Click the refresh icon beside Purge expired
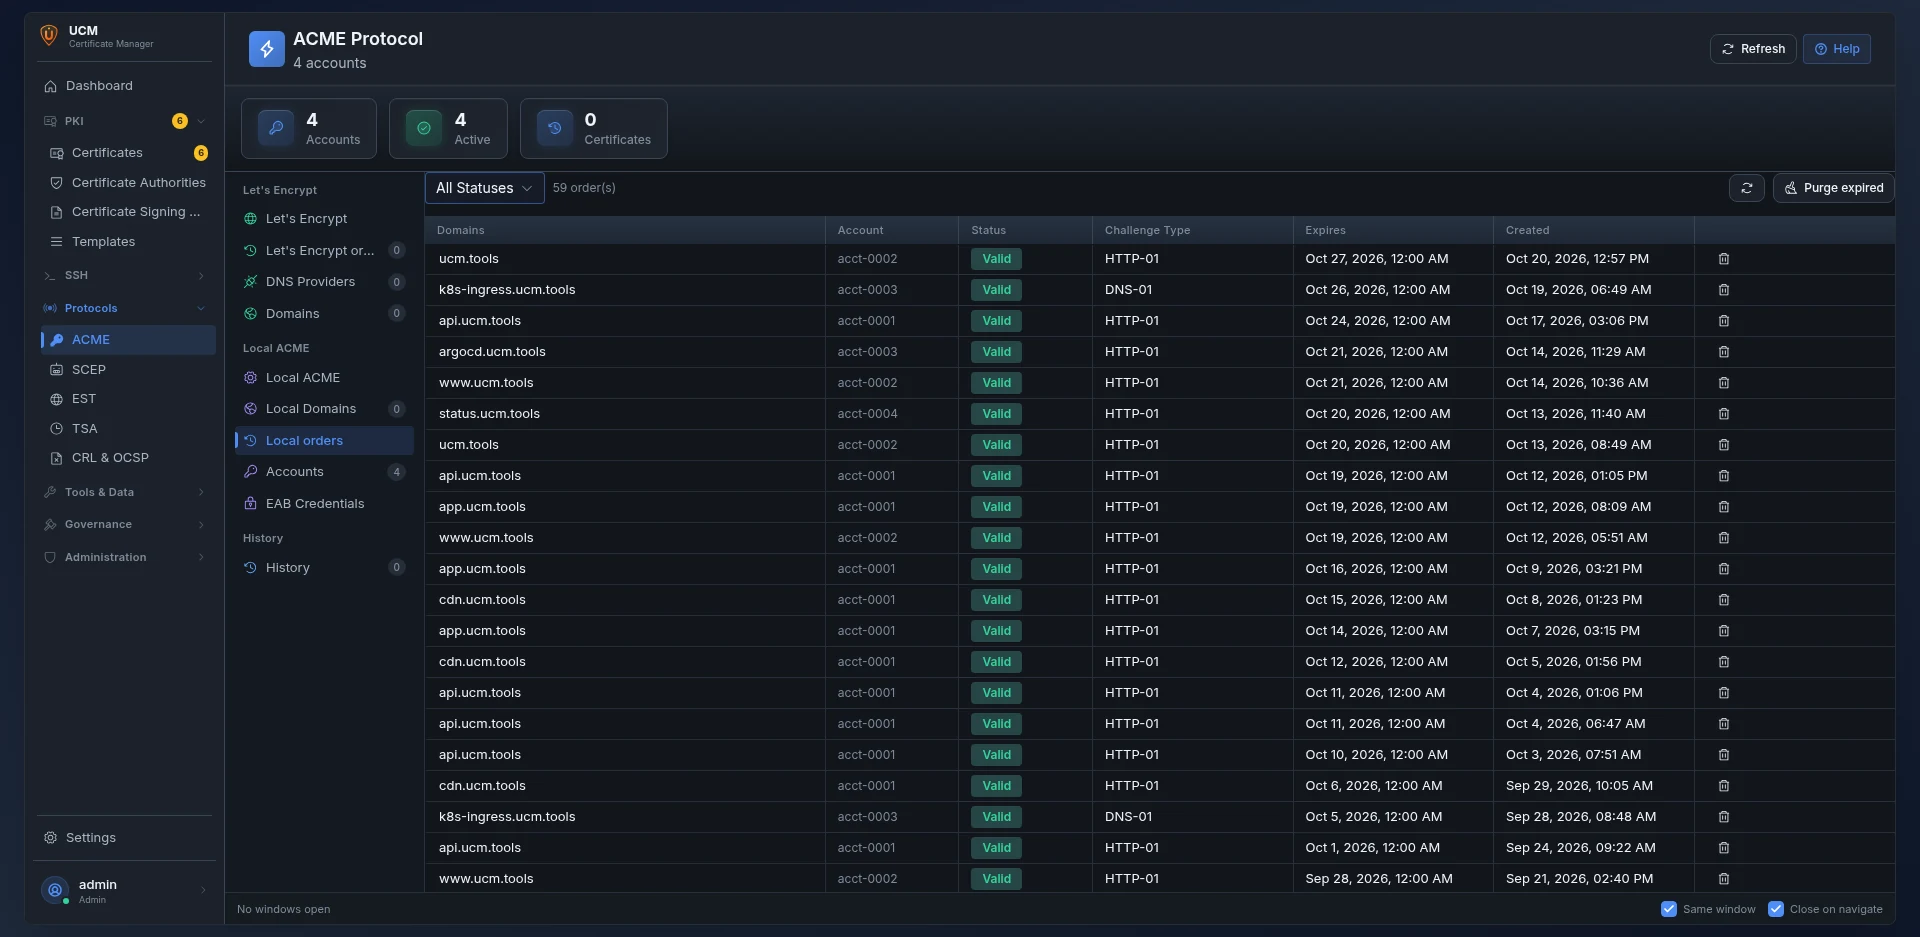The height and width of the screenshot is (937, 1920). (x=1747, y=188)
